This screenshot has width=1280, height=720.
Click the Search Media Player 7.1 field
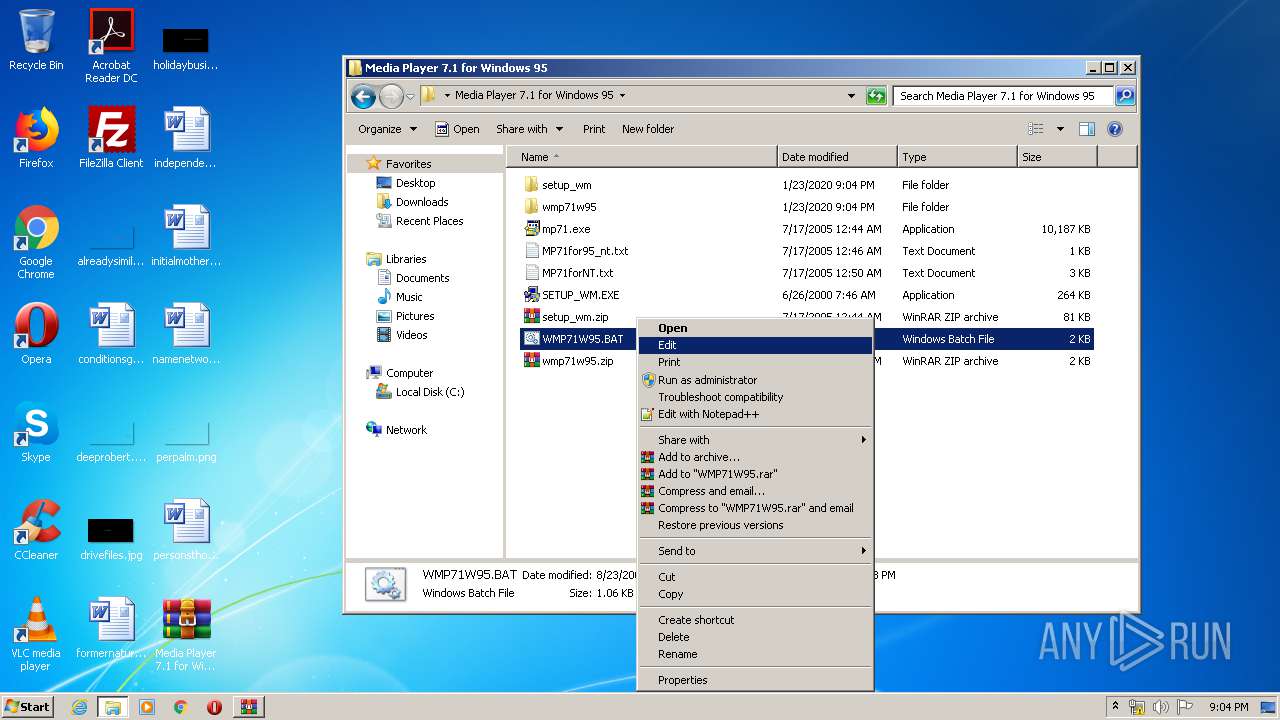tap(1003, 96)
